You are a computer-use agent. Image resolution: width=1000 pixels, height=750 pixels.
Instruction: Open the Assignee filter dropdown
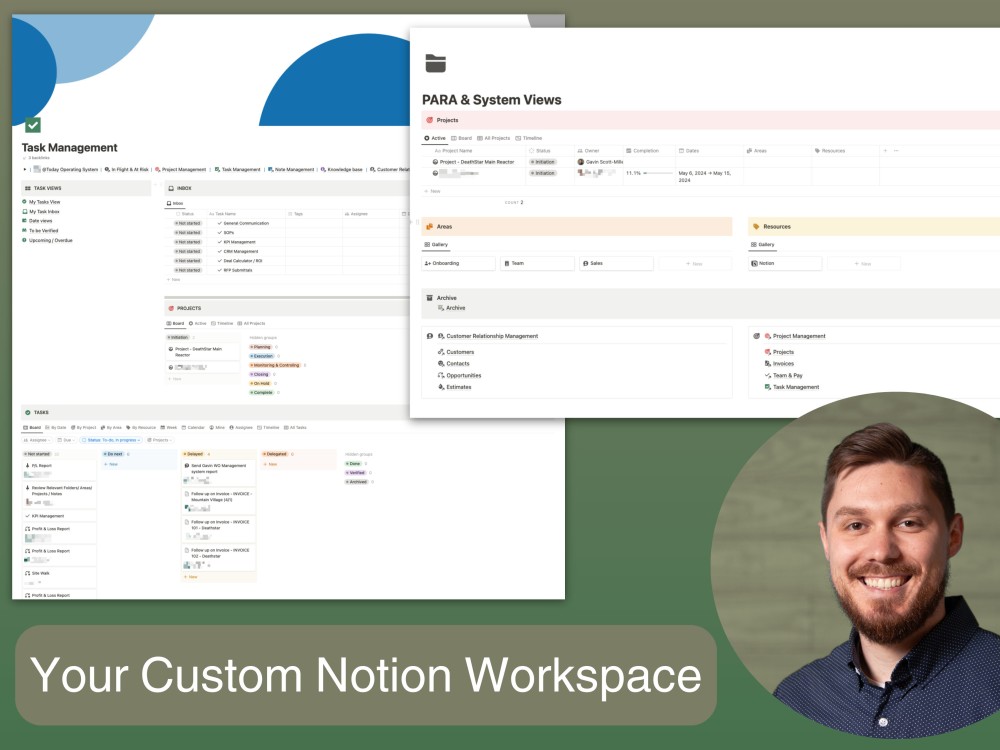pos(37,440)
